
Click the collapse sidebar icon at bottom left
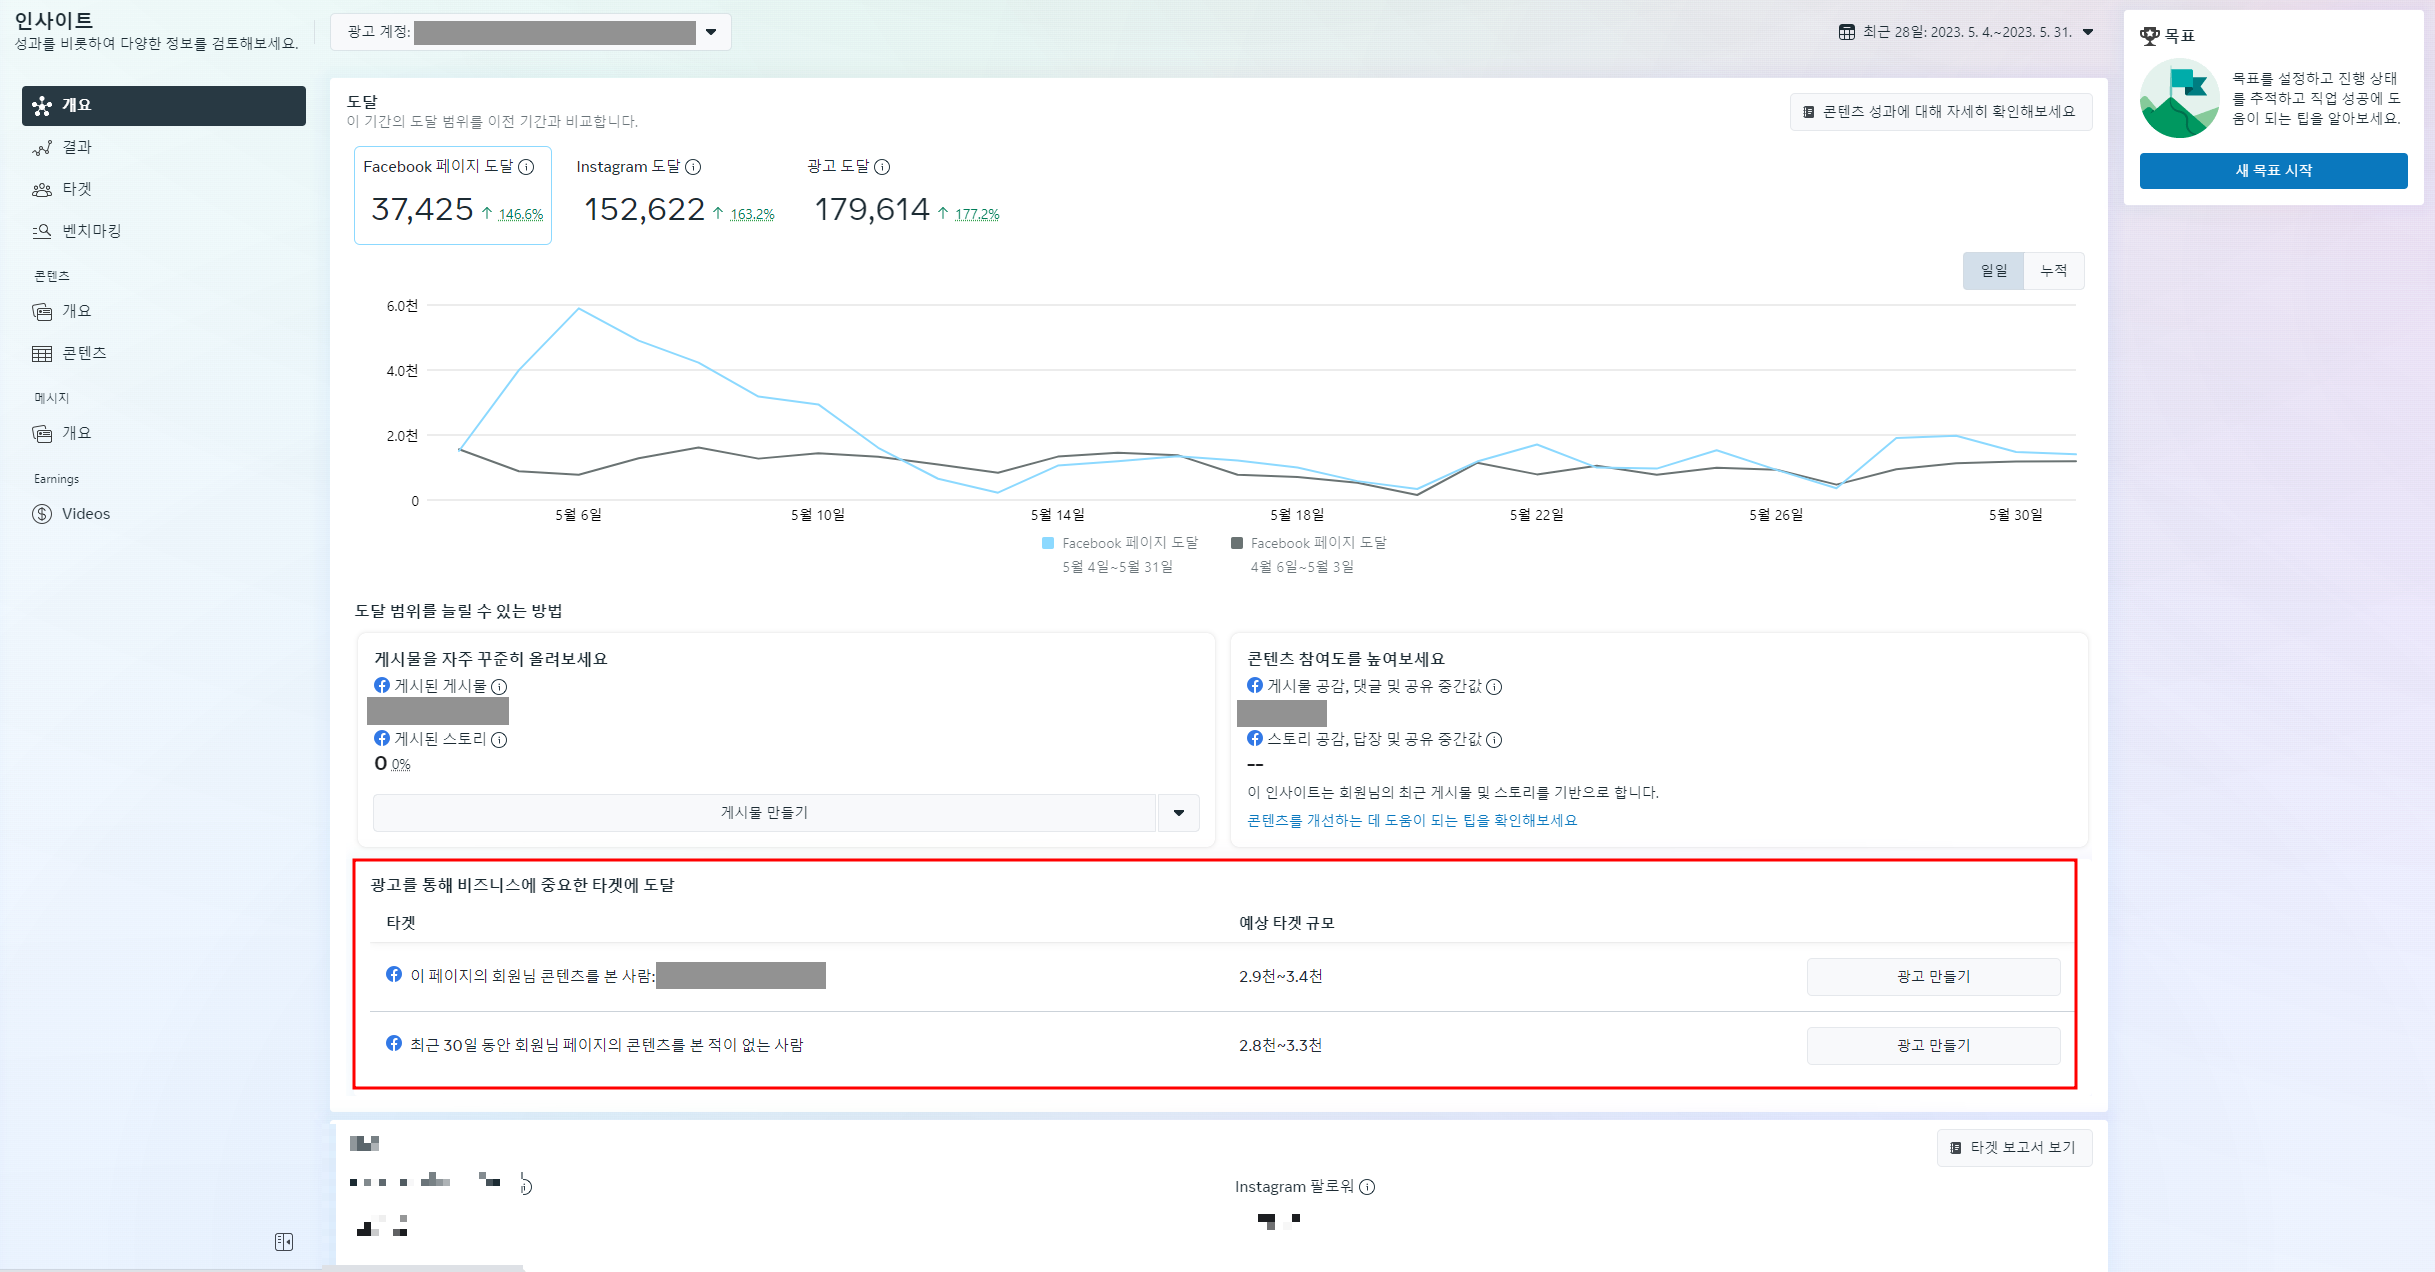(284, 1241)
